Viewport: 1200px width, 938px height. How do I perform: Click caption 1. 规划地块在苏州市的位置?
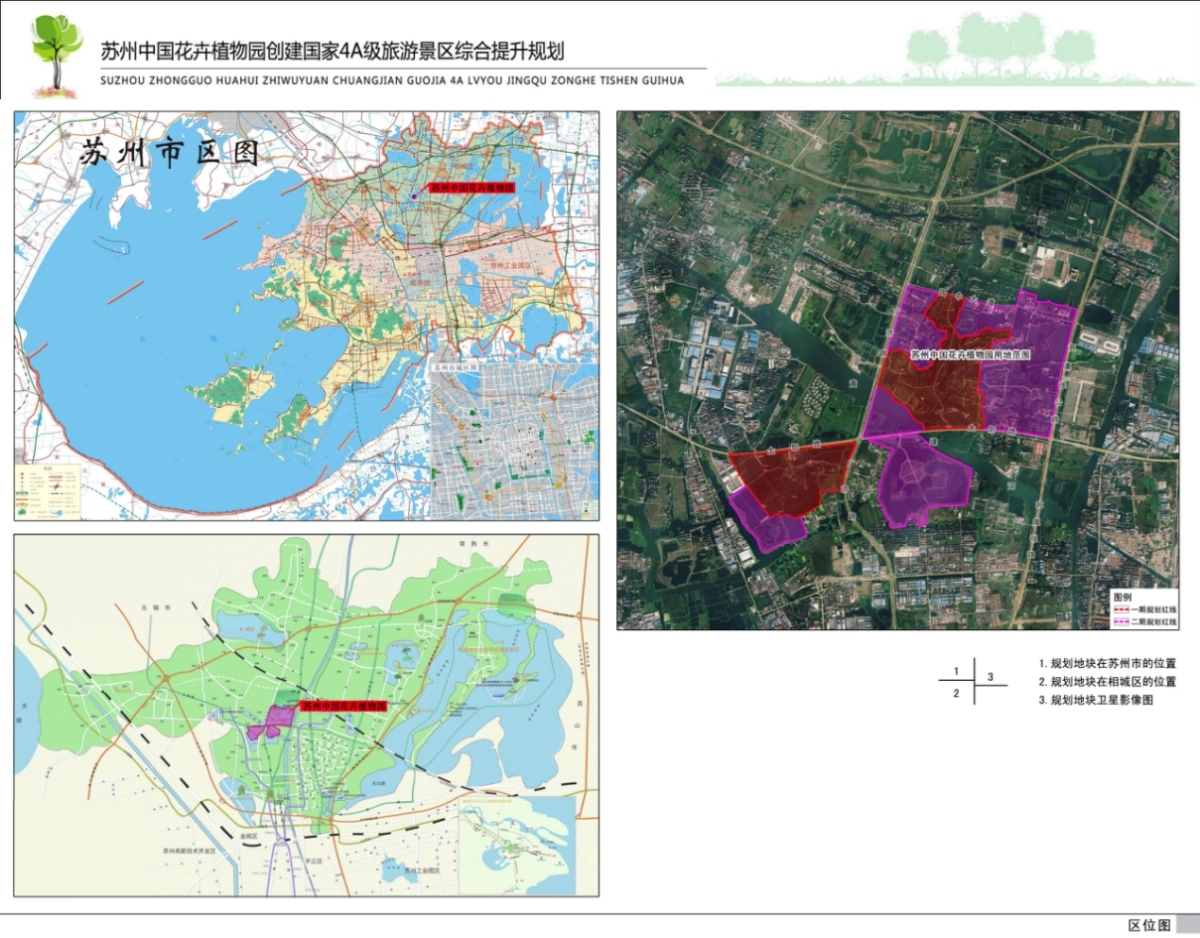[x=1106, y=663]
